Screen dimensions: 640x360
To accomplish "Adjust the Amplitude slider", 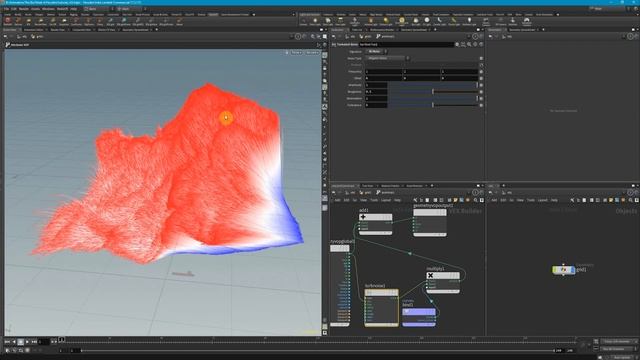I will (433, 85).
